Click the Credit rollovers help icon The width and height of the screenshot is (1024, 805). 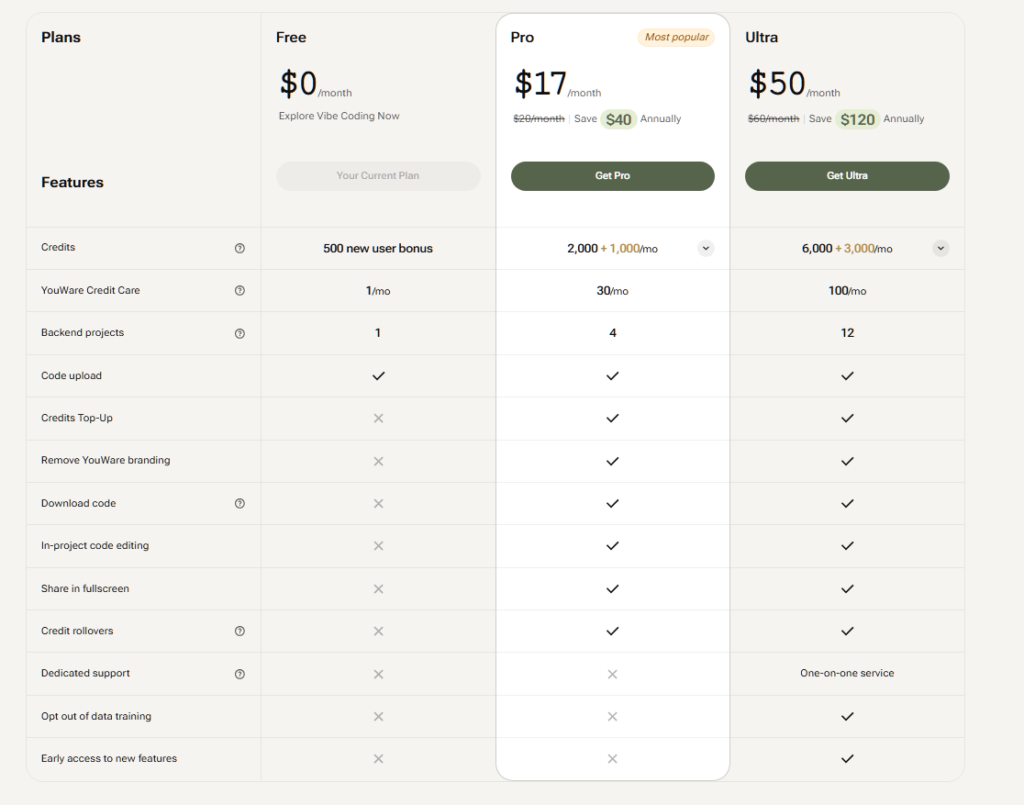point(239,631)
